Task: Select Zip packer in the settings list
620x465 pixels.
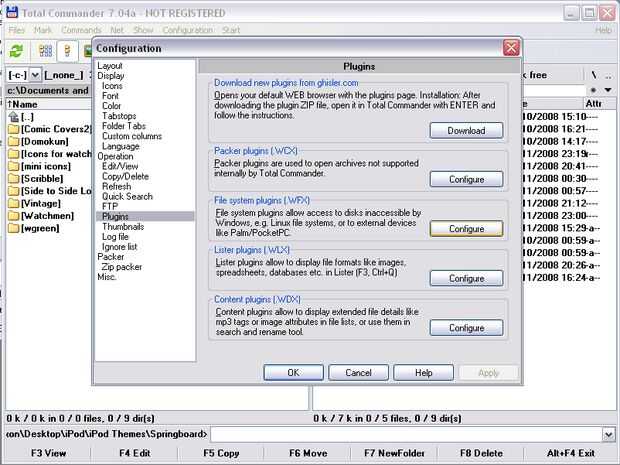Action: [121, 267]
